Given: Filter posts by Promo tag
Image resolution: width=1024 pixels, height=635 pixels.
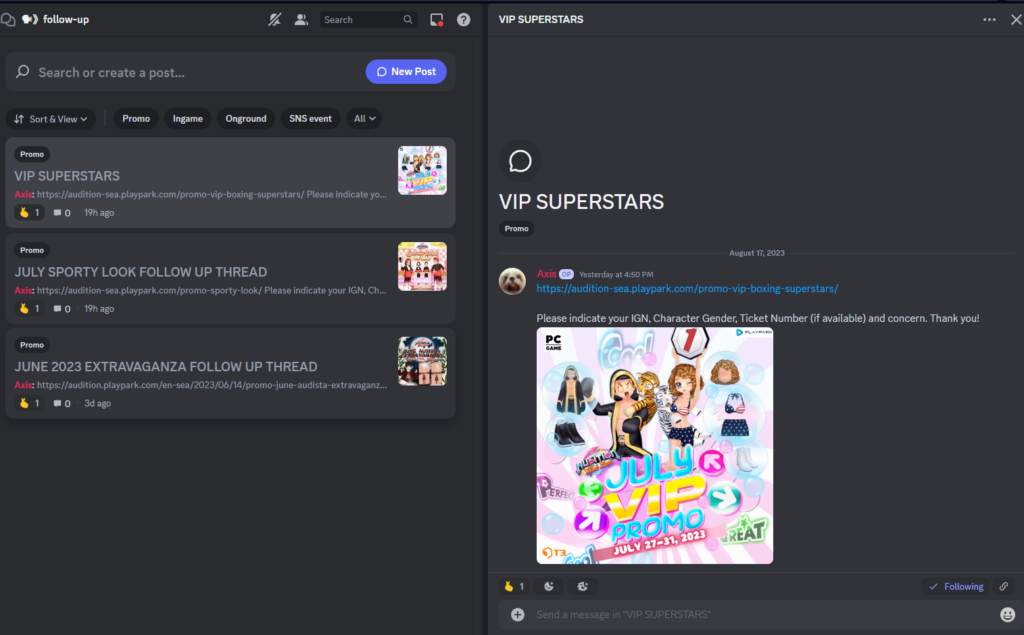Looking at the screenshot, I should coord(136,118).
